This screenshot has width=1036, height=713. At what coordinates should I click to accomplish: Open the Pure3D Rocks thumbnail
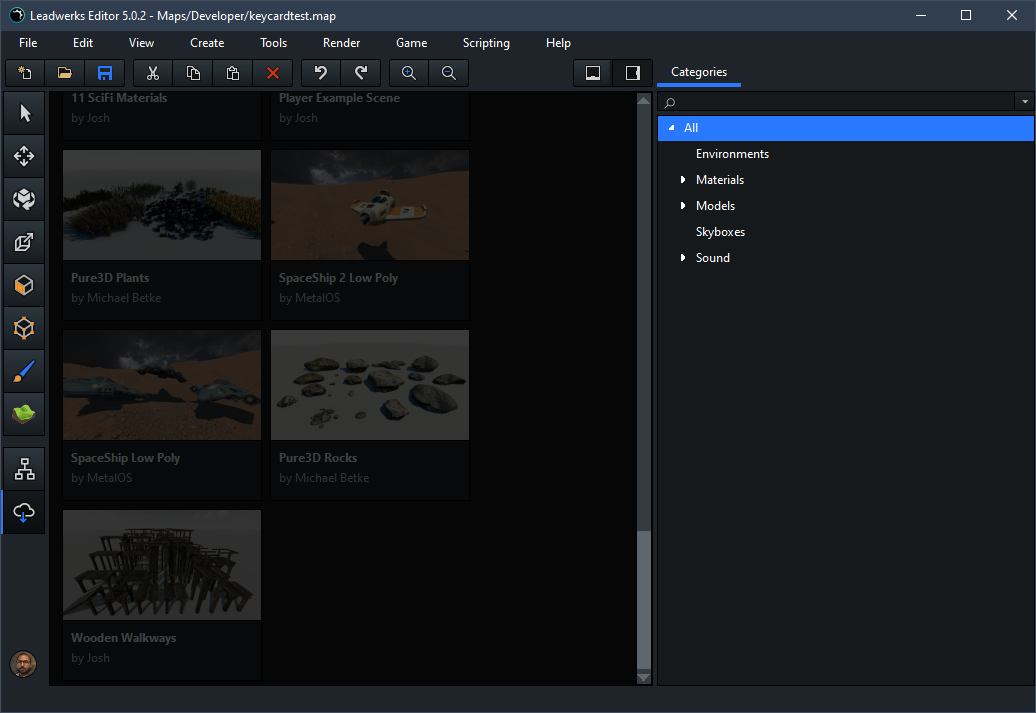coord(370,385)
